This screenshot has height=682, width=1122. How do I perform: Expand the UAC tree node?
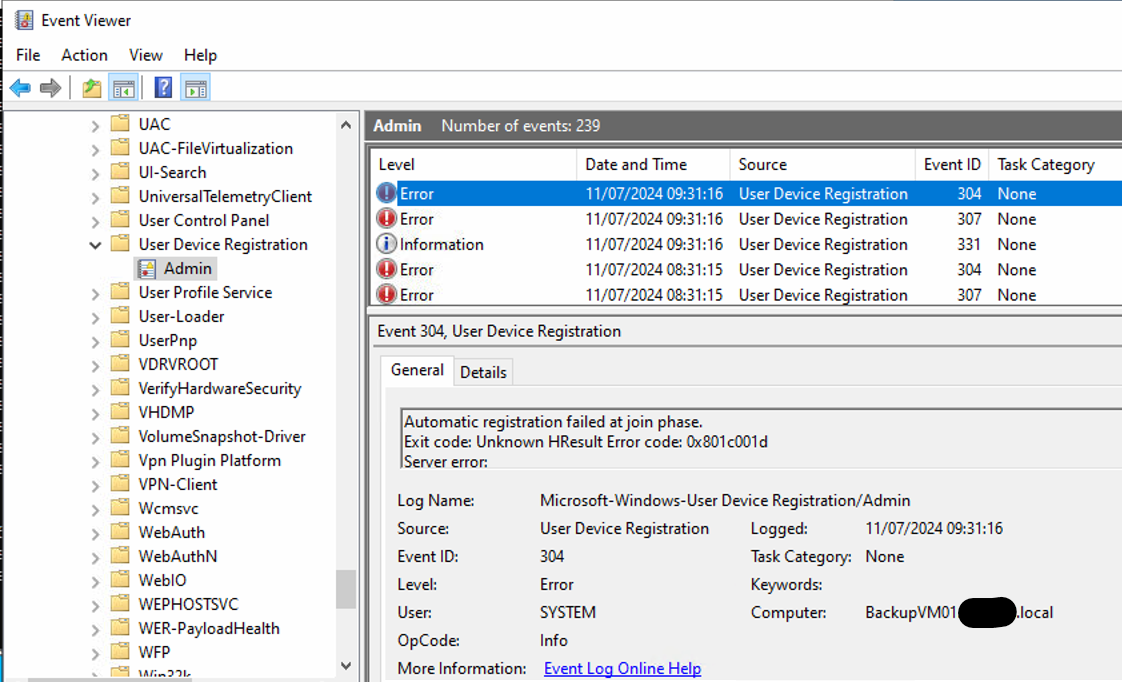click(95, 125)
